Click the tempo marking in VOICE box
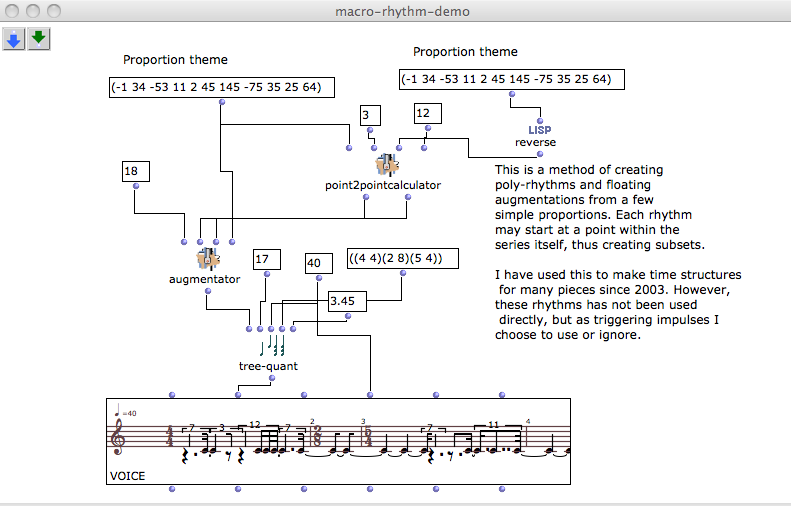 125,413
